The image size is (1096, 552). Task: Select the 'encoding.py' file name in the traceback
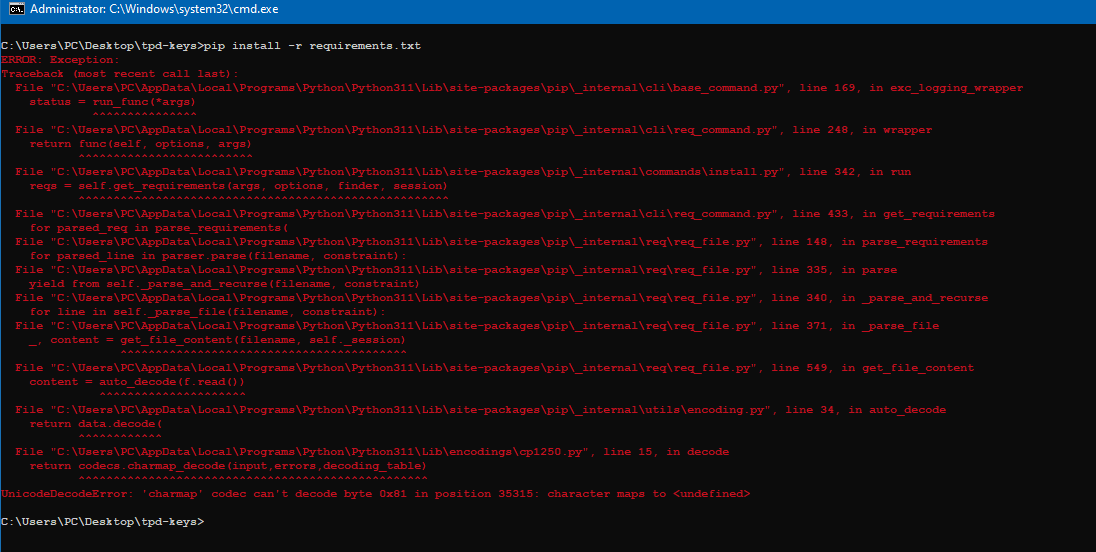pos(725,409)
